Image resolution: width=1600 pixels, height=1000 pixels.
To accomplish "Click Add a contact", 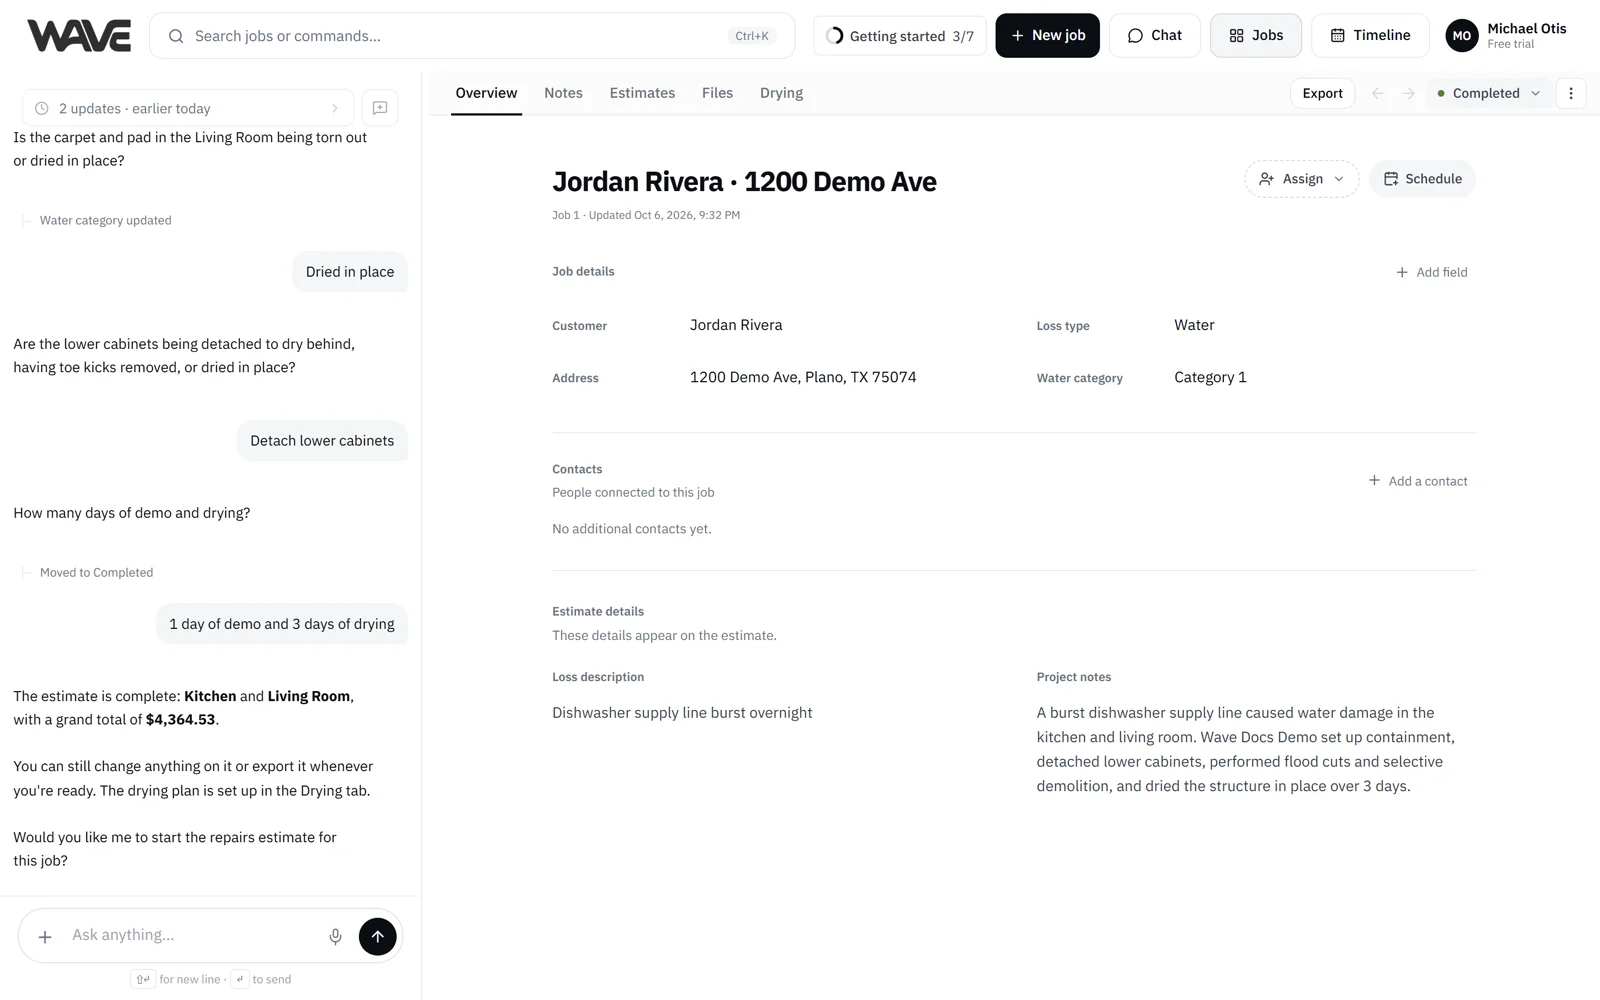I will point(1418,481).
